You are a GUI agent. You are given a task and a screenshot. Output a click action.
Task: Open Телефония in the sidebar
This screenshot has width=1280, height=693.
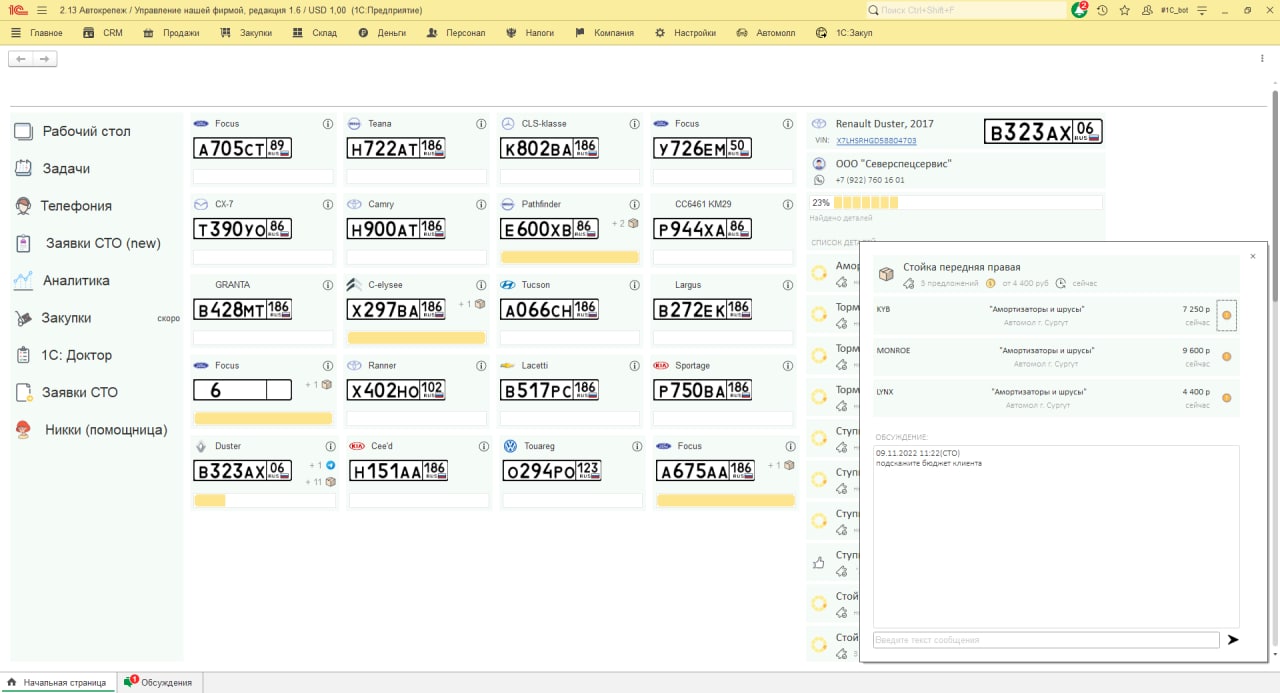pyautogui.click(x=76, y=206)
